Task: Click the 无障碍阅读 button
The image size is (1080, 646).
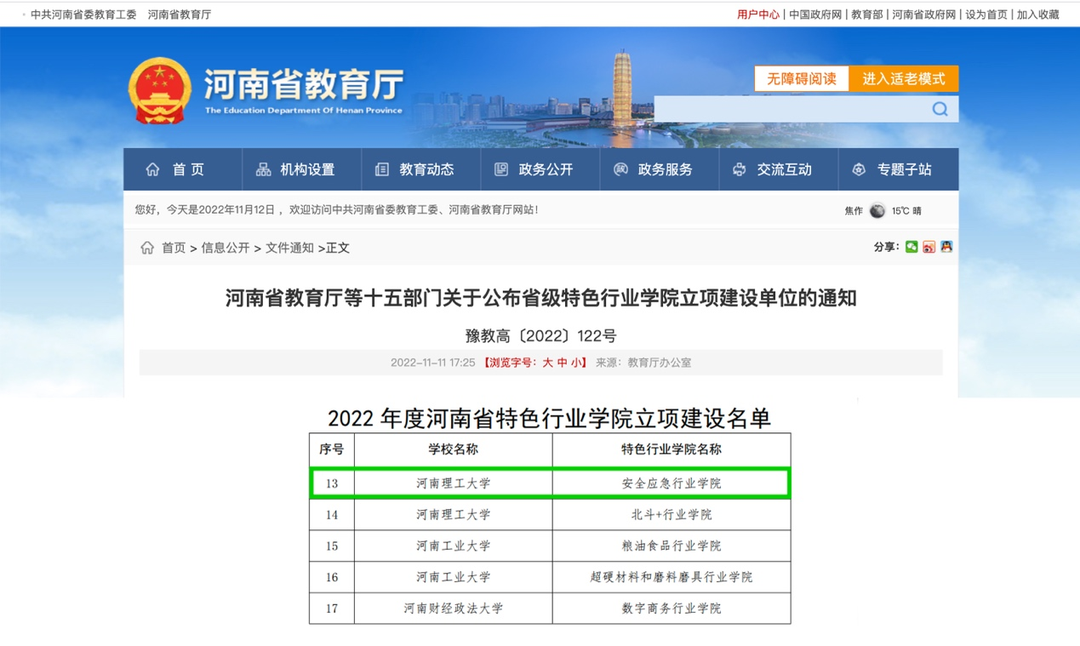Action: coord(802,79)
